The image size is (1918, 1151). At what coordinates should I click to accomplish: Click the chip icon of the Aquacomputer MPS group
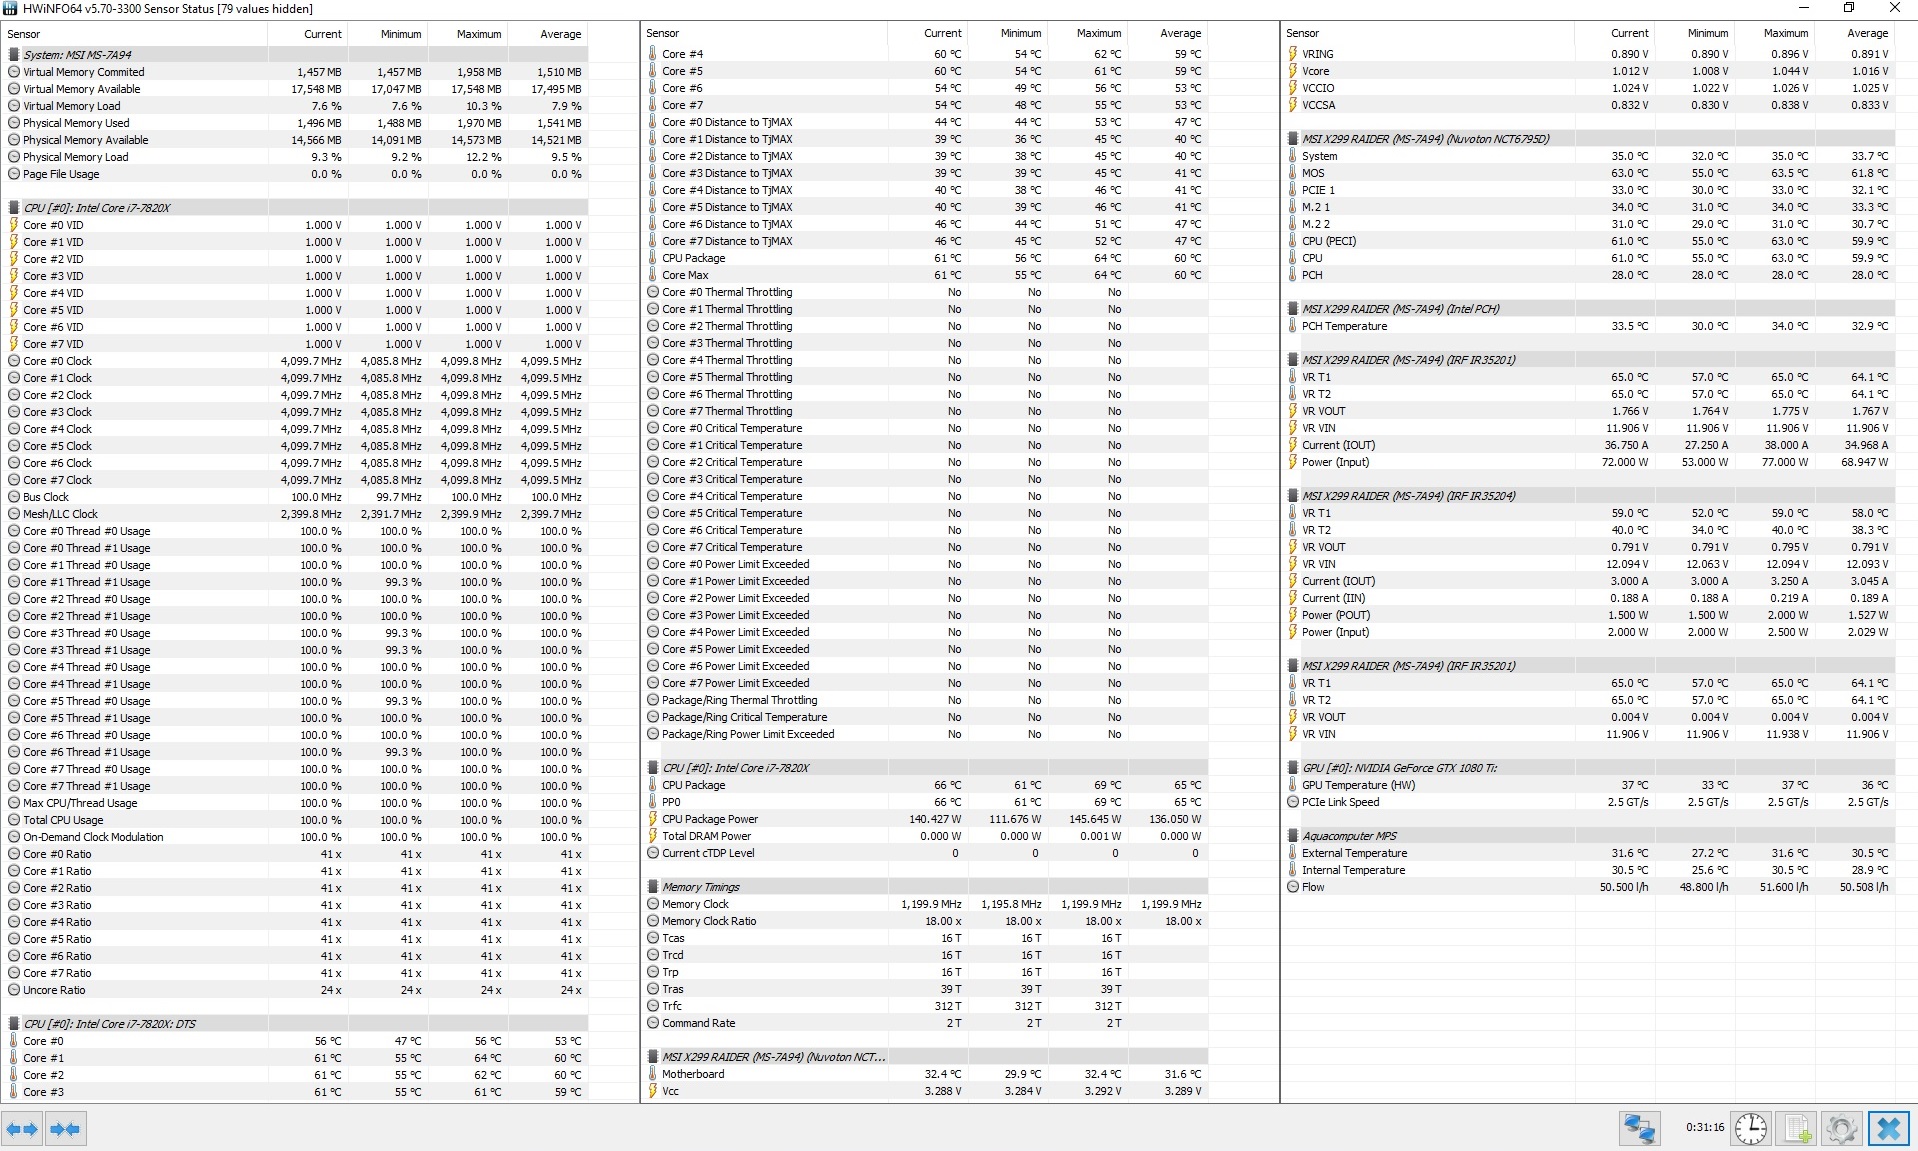[1293, 836]
